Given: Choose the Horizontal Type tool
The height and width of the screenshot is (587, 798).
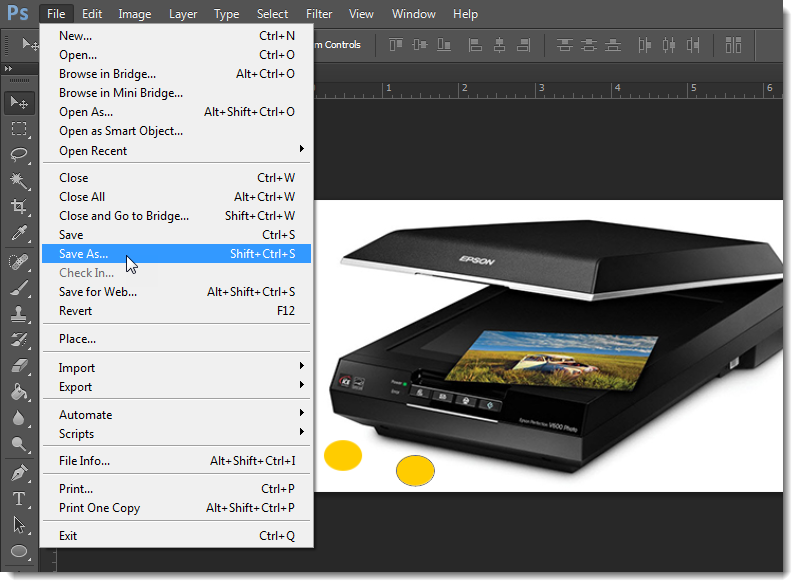Looking at the screenshot, I should coord(19,498).
